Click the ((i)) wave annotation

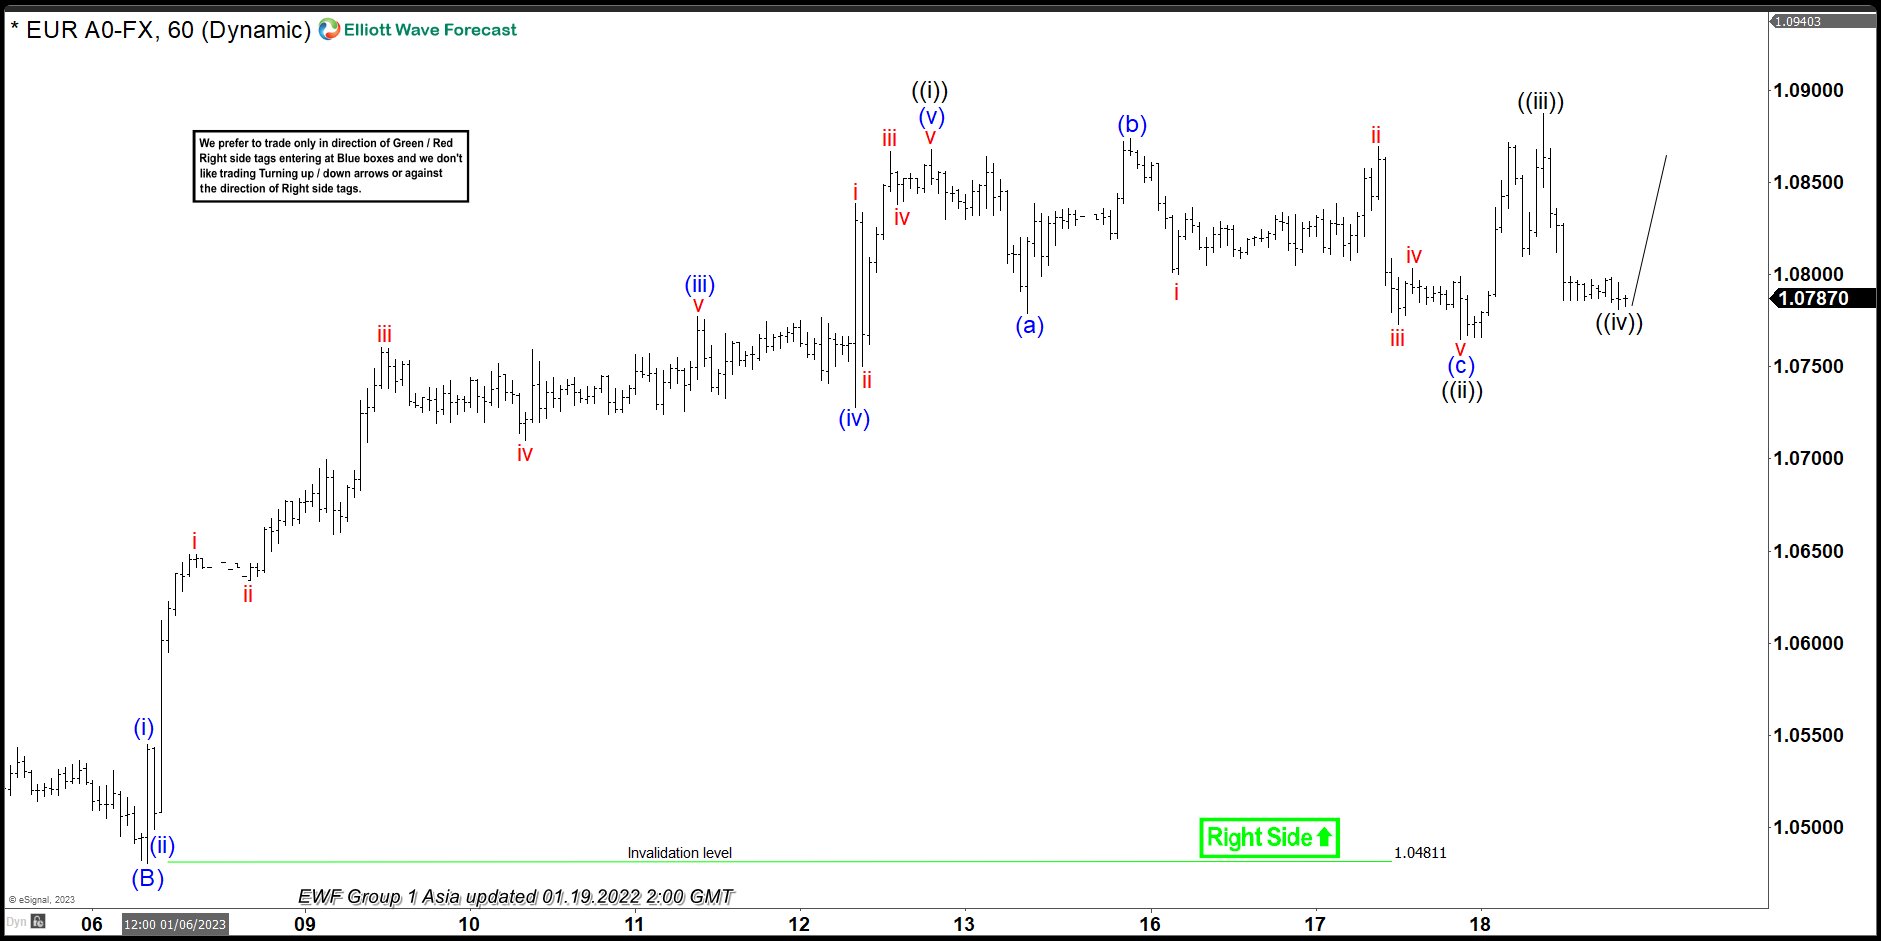[931, 90]
